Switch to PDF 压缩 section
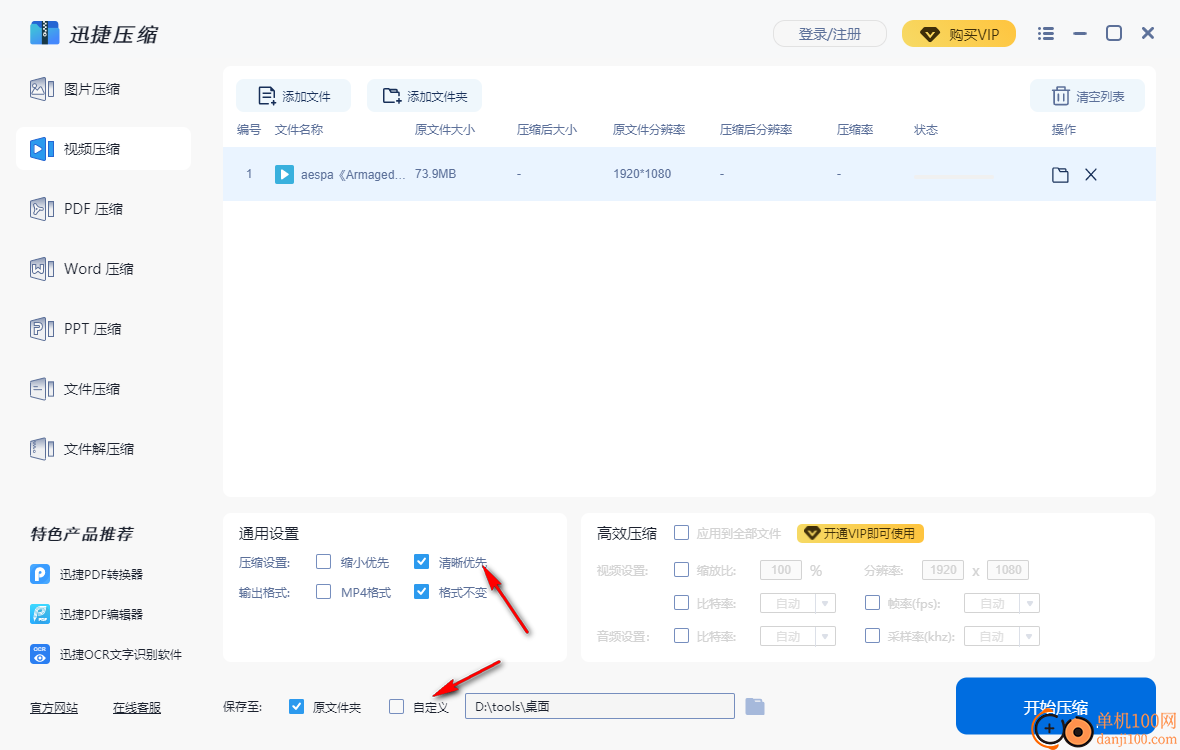Image resolution: width=1180 pixels, height=750 pixels. click(x=77, y=208)
